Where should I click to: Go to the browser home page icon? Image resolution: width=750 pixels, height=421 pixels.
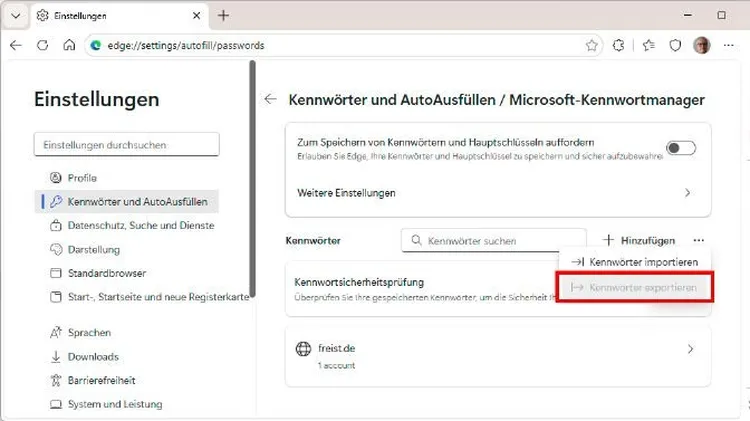coord(69,45)
